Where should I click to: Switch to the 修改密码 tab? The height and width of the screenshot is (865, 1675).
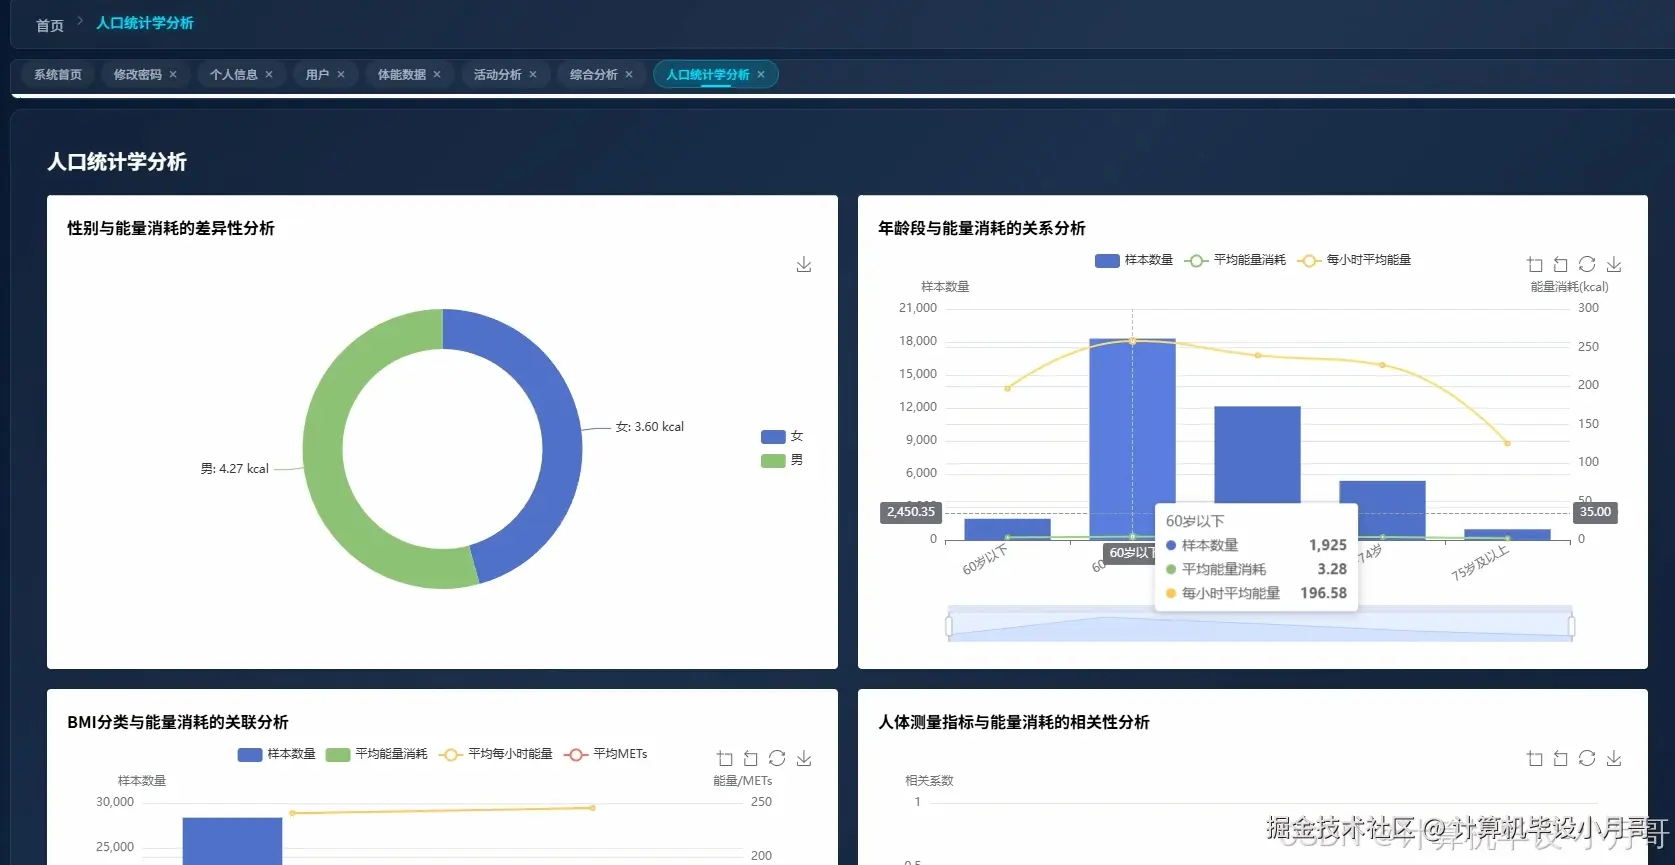tap(138, 75)
